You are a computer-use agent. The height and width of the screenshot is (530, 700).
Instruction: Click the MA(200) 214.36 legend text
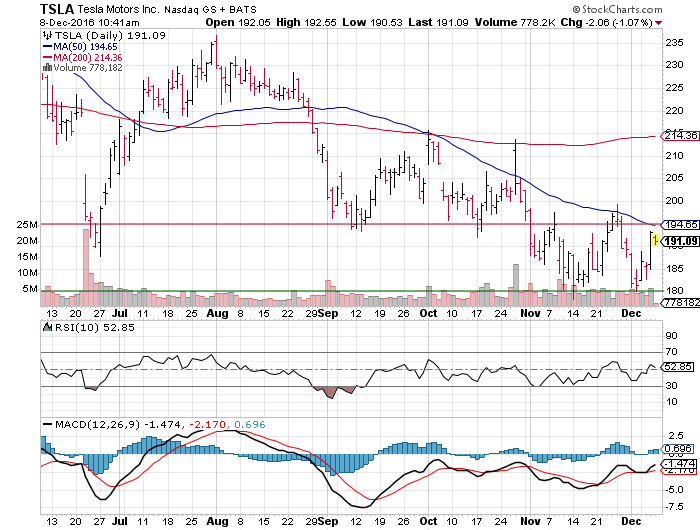pos(88,57)
